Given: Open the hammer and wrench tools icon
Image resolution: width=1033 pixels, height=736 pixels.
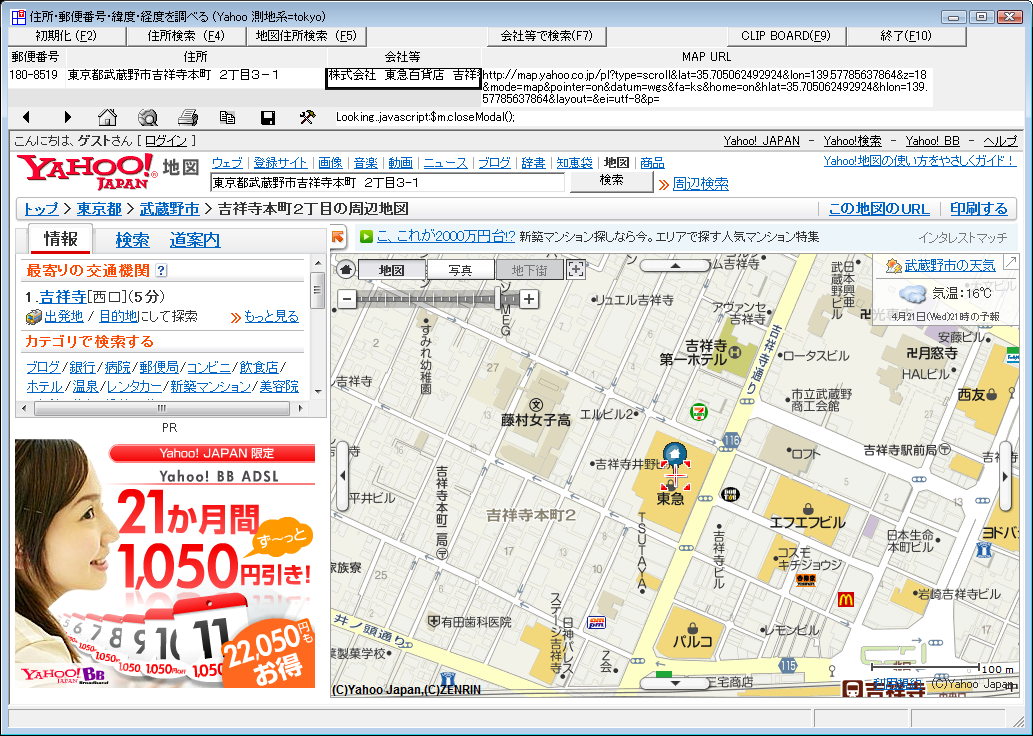Looking at the screenshot, I should [x=307, y=117].
